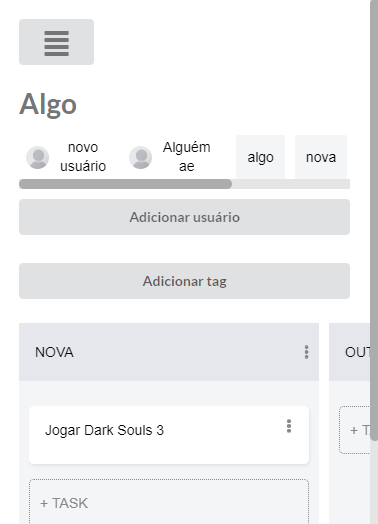This screenshot has height=524, width=378.
Task: Click the novo usuário name label
Action: 83,157
